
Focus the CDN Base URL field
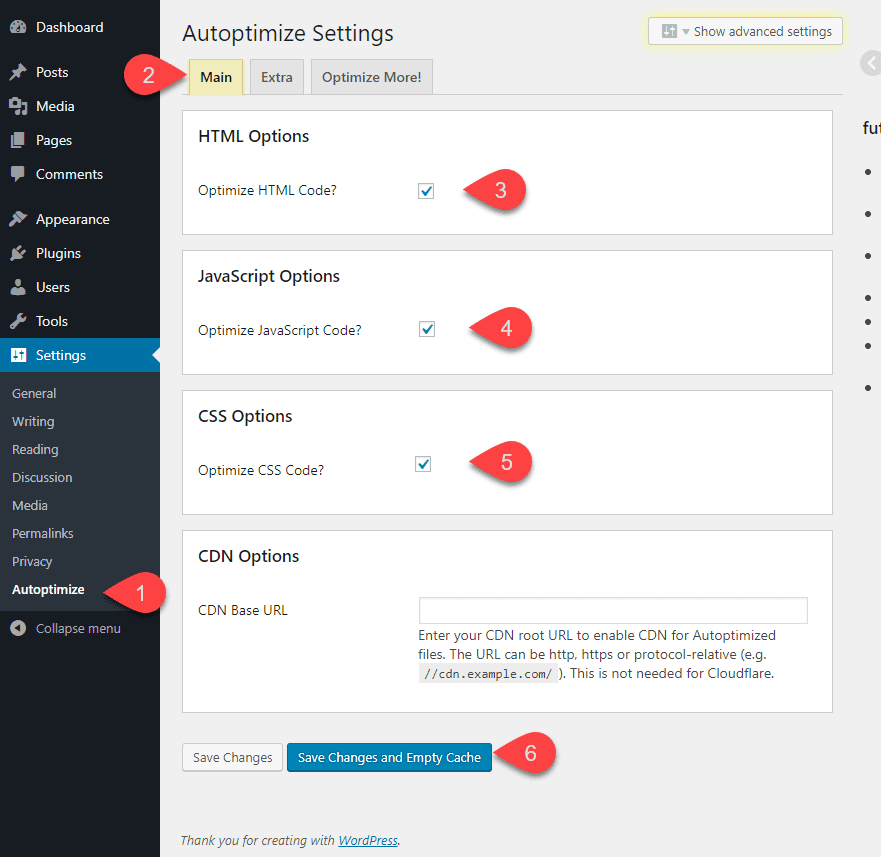612,610
